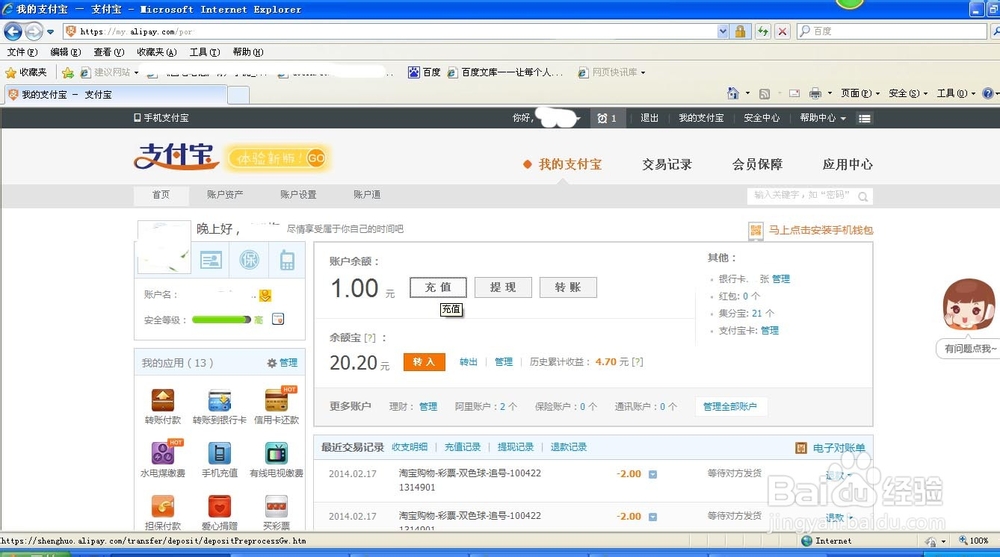Expand second transaction -2.00 detail arrow
The image size is (1000, 557).
click(x=652, y=517)
